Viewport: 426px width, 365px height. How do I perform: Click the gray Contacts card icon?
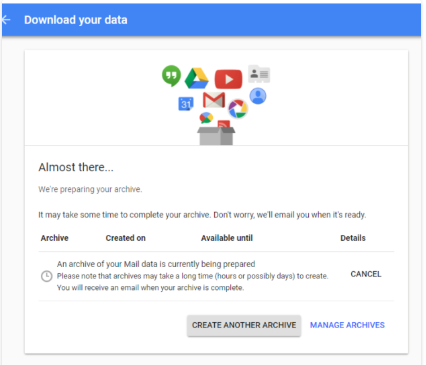[x=259, y=74]
